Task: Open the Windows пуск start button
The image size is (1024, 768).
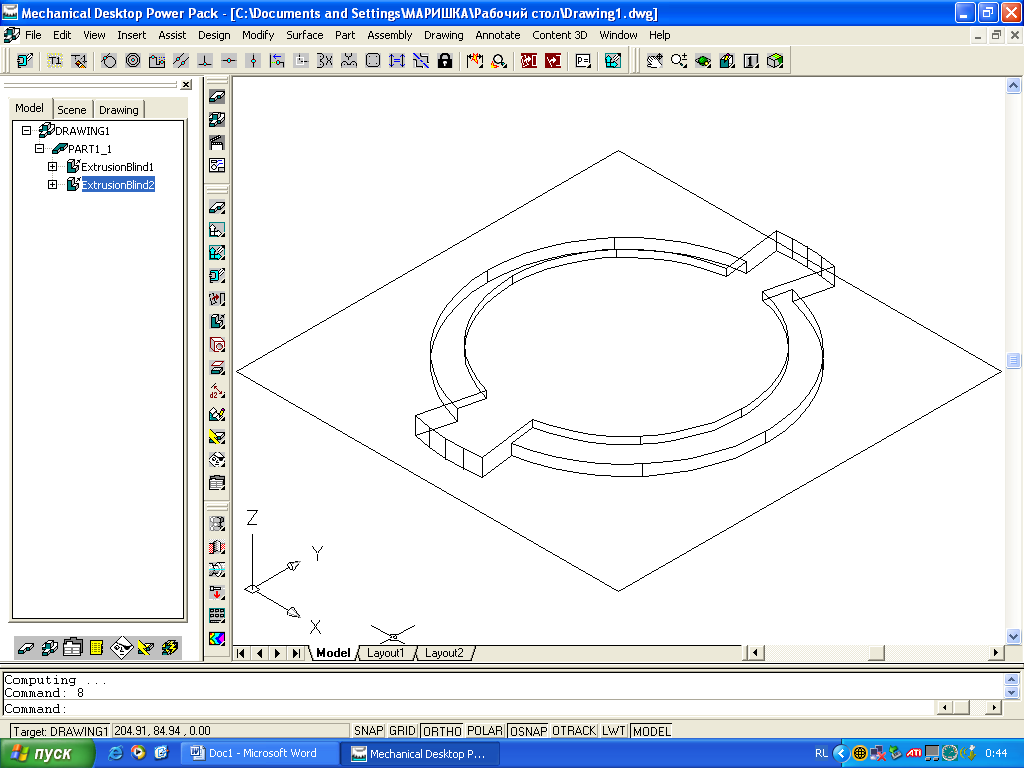Action: (x=47, y=754)
